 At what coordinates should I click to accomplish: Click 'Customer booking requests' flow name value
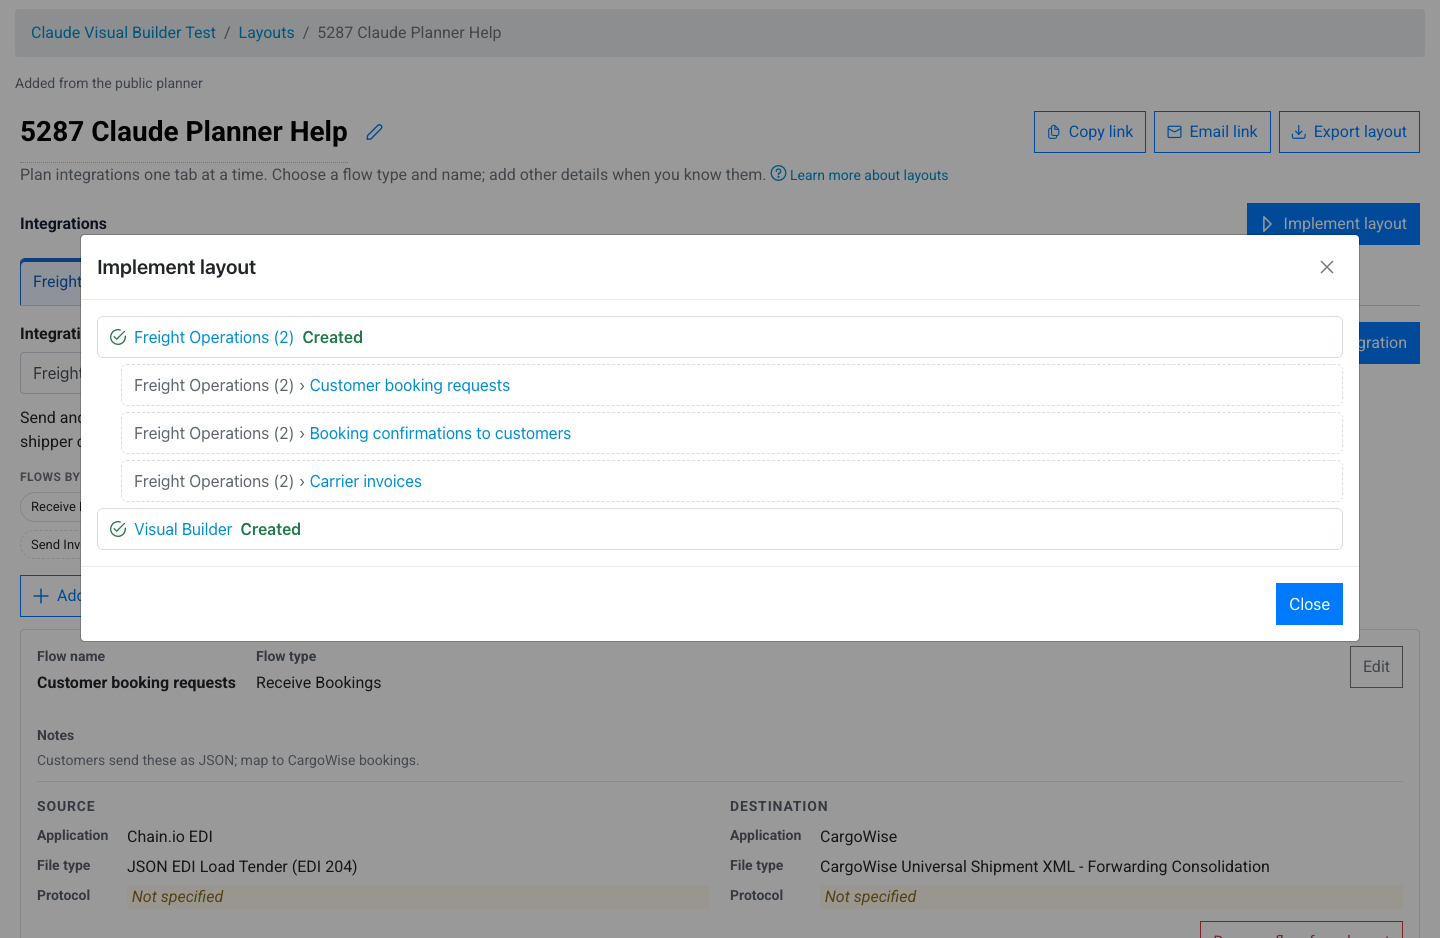136,683
